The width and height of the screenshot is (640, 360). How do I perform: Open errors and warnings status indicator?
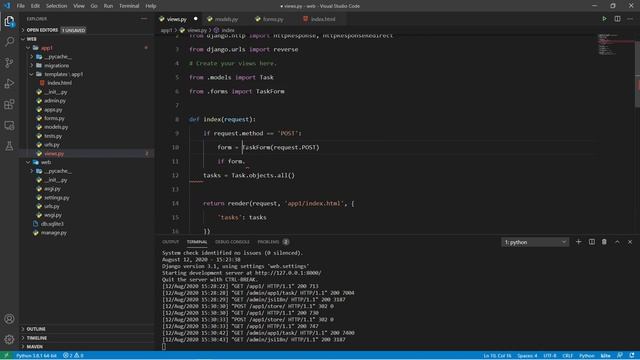click(x=73, y=356)
